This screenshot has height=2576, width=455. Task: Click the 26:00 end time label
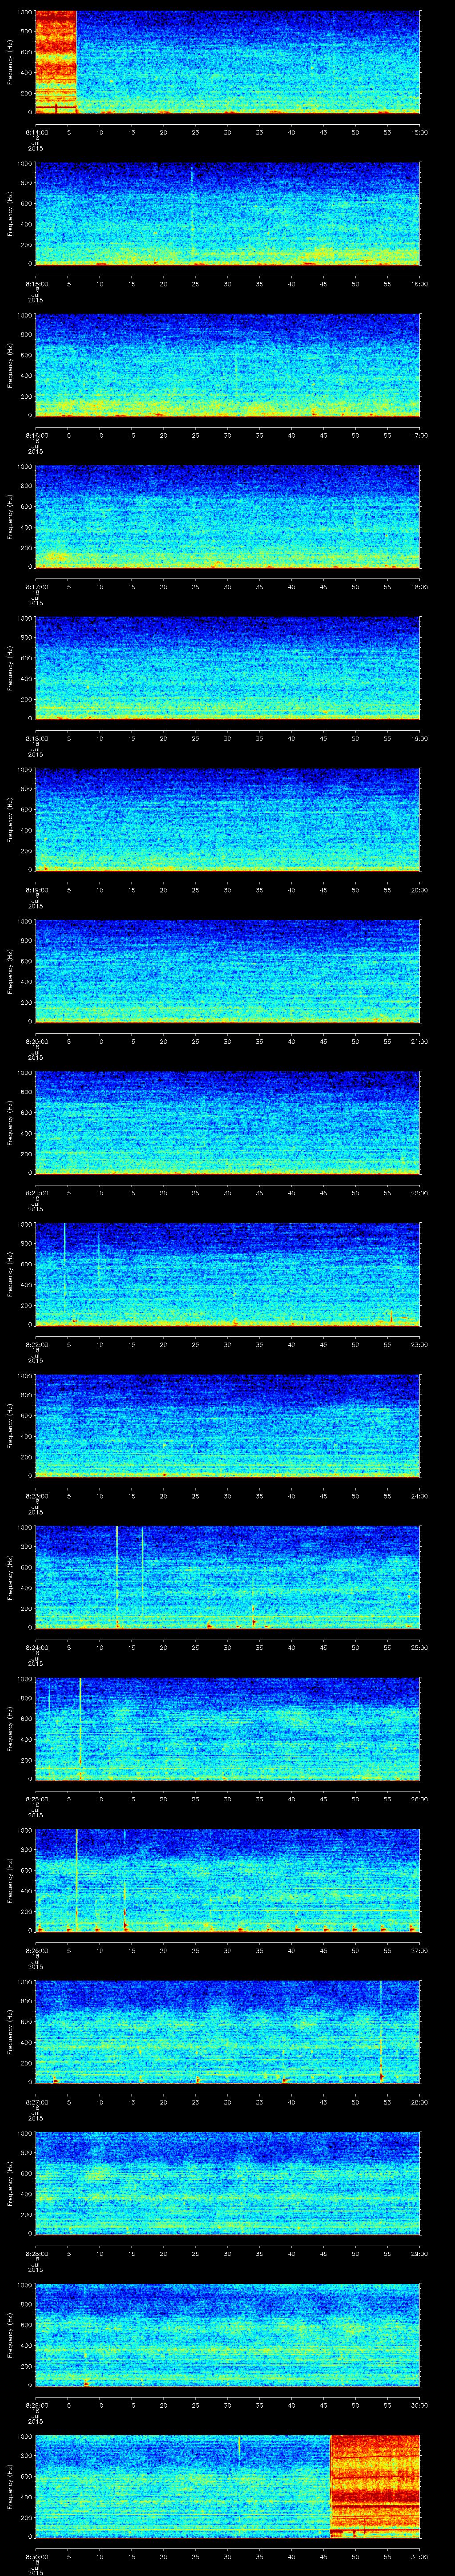click(x=419, y=1798)
